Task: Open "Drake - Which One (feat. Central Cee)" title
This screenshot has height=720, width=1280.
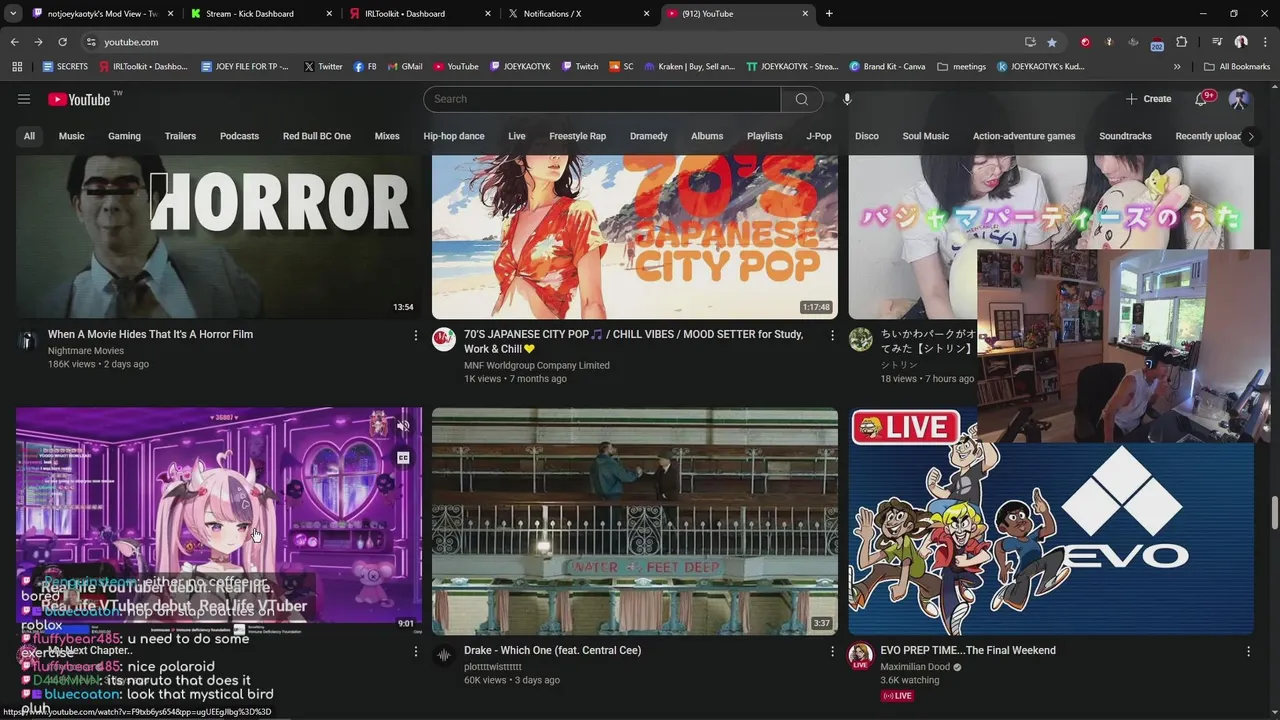Action: pyautogui.click(x=552, y=650)
